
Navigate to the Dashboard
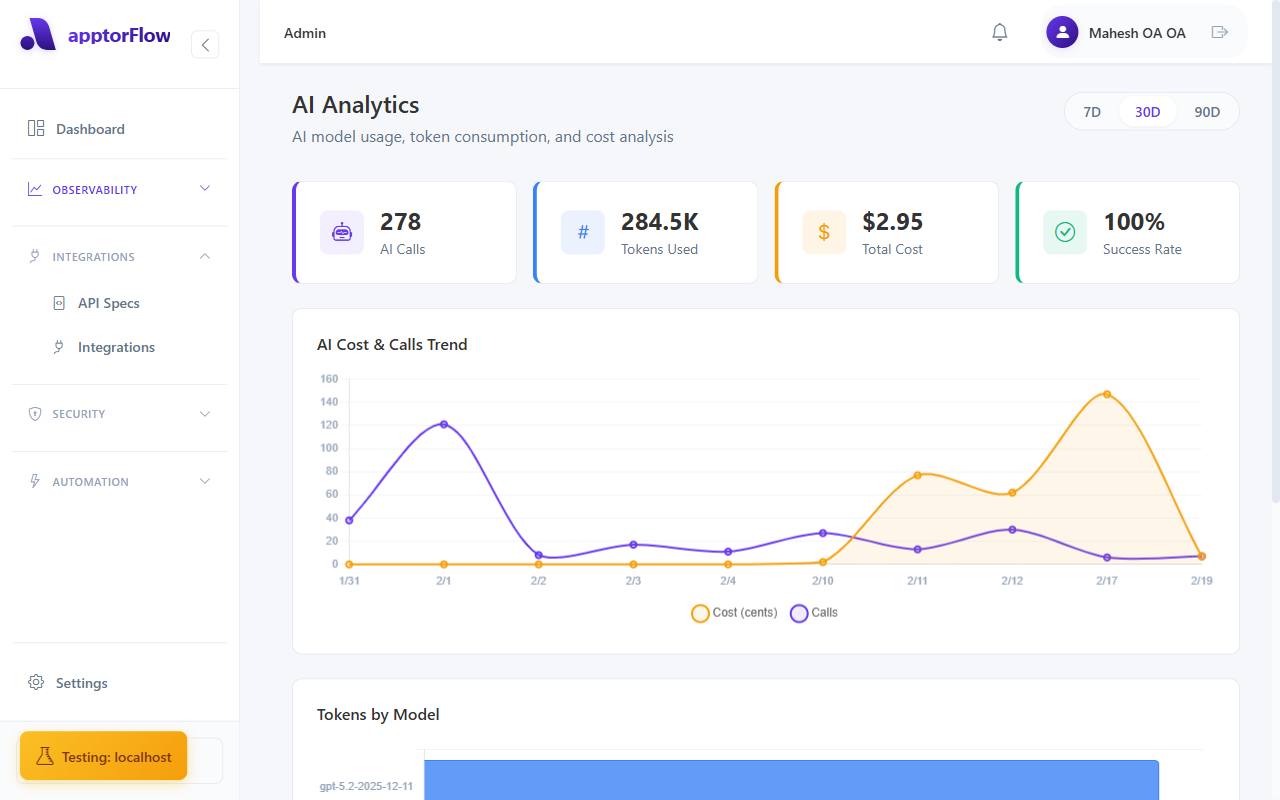(91, 128)
